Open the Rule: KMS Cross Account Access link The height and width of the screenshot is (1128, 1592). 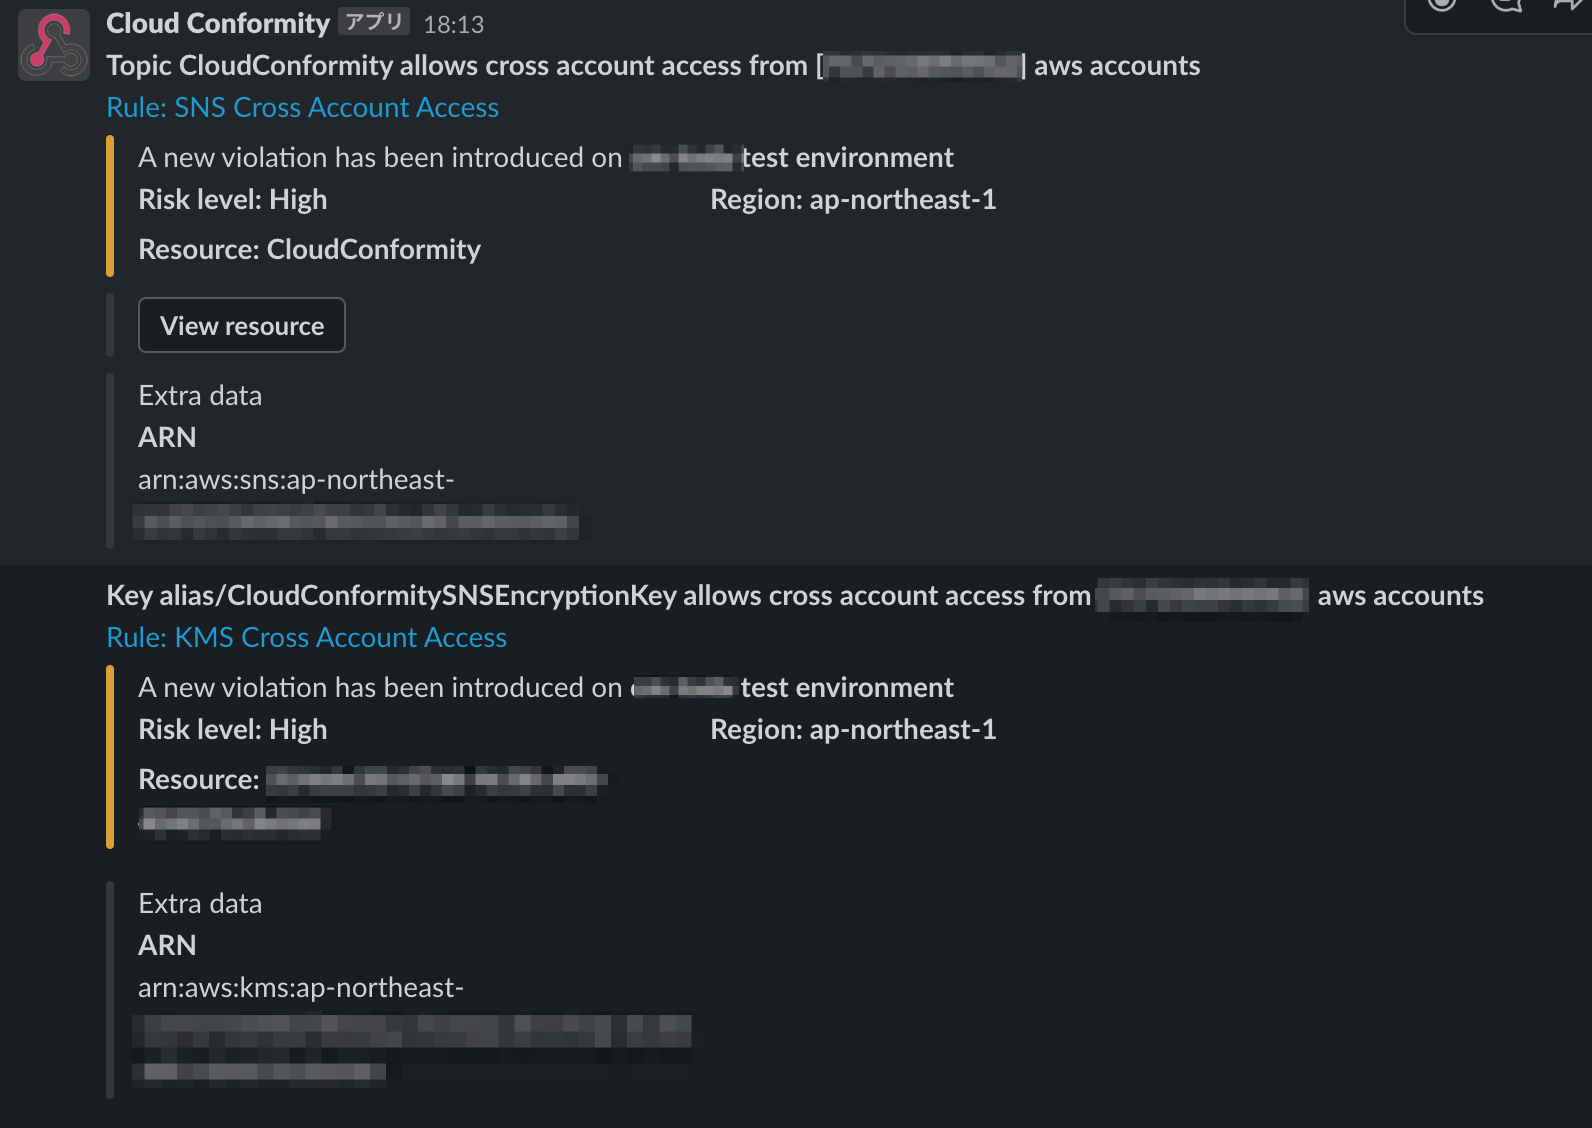click(x=306, y=637)
